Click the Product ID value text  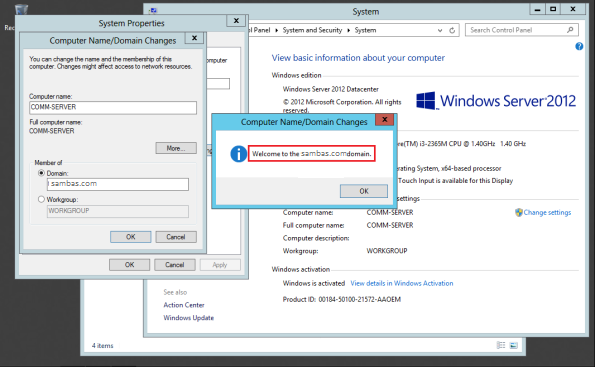click(359, 299)
